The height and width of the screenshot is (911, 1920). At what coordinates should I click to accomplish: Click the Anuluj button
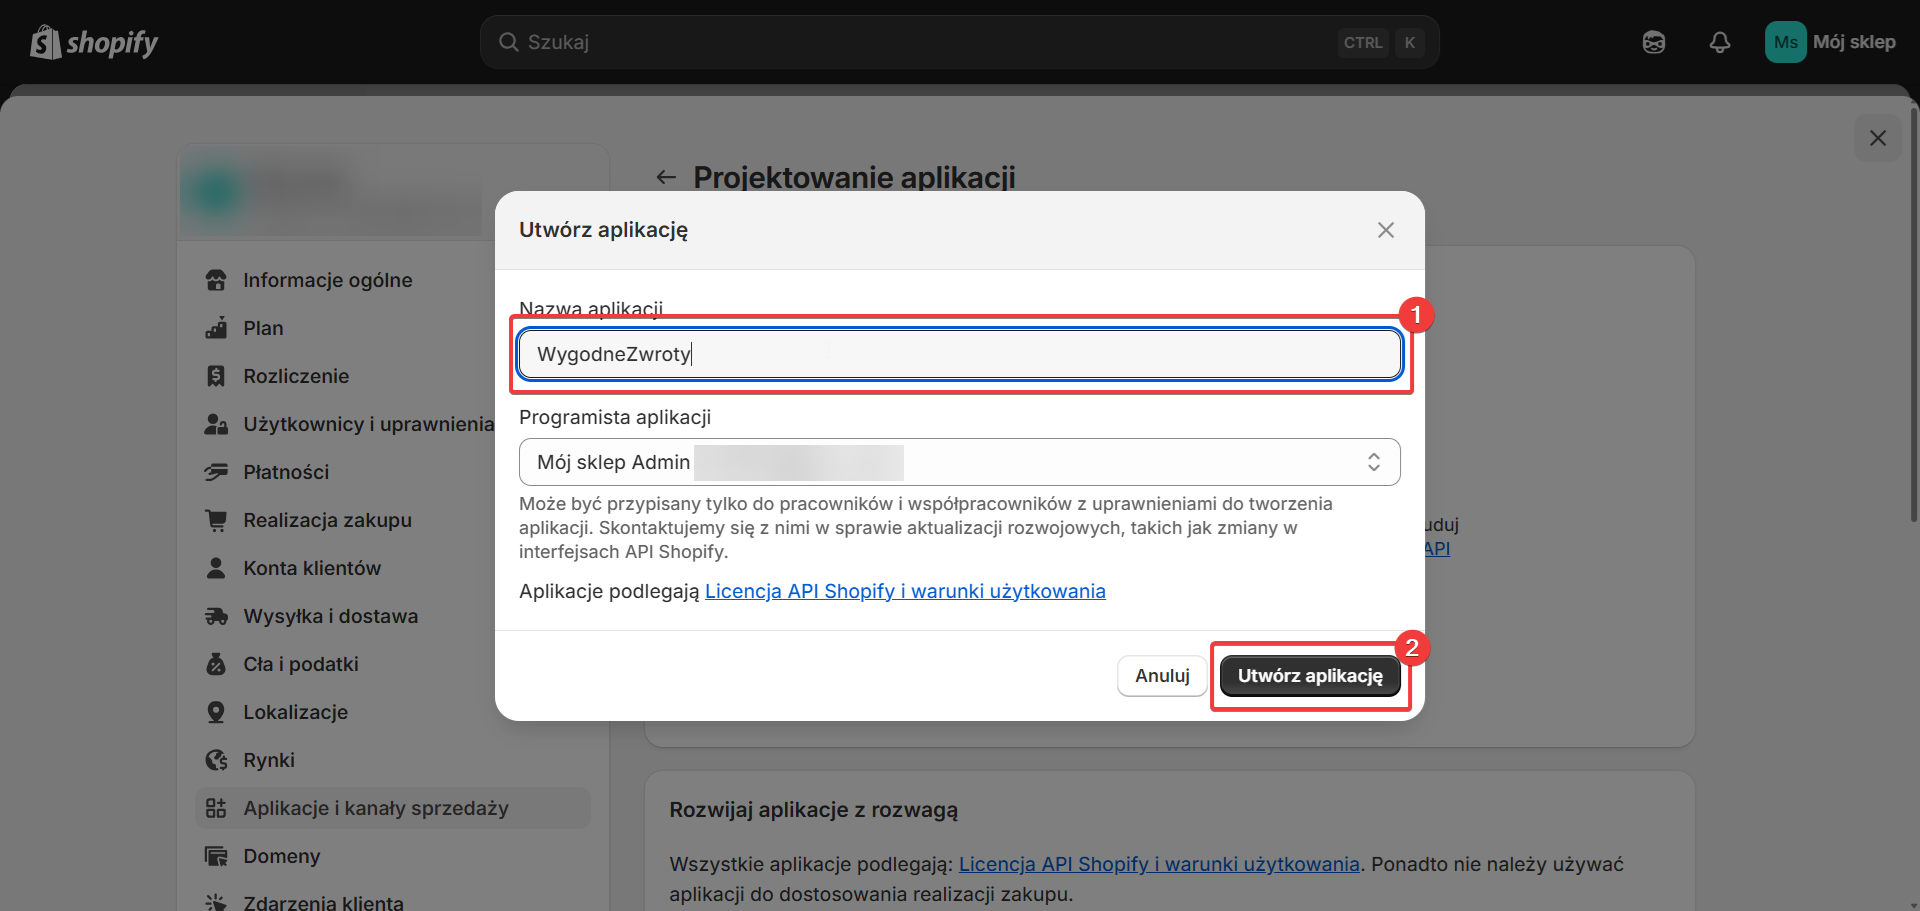tap(1161, 676)
